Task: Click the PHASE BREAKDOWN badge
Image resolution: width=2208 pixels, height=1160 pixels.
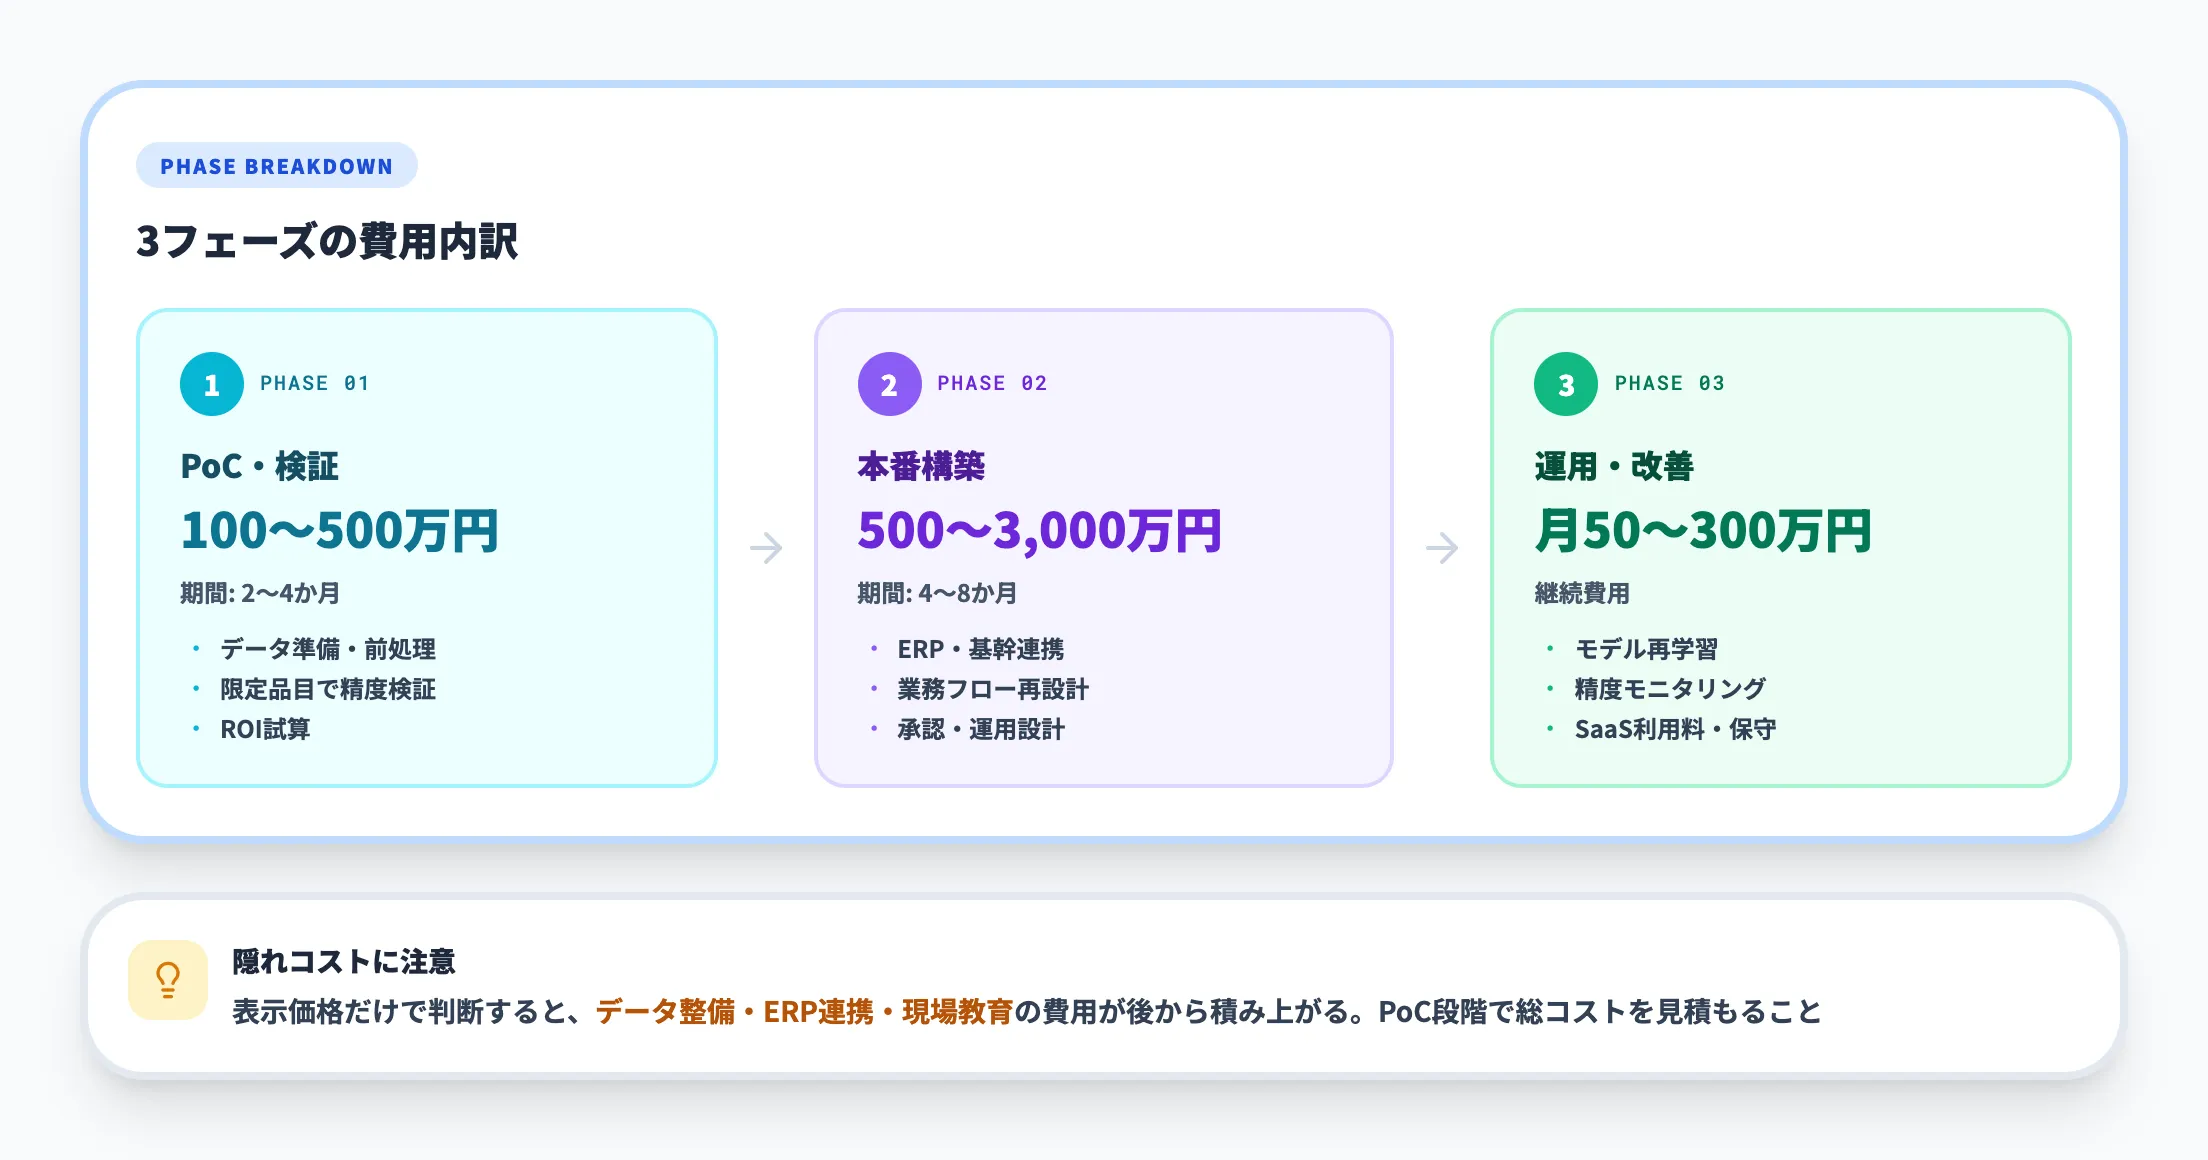Action: coord(276,166)
